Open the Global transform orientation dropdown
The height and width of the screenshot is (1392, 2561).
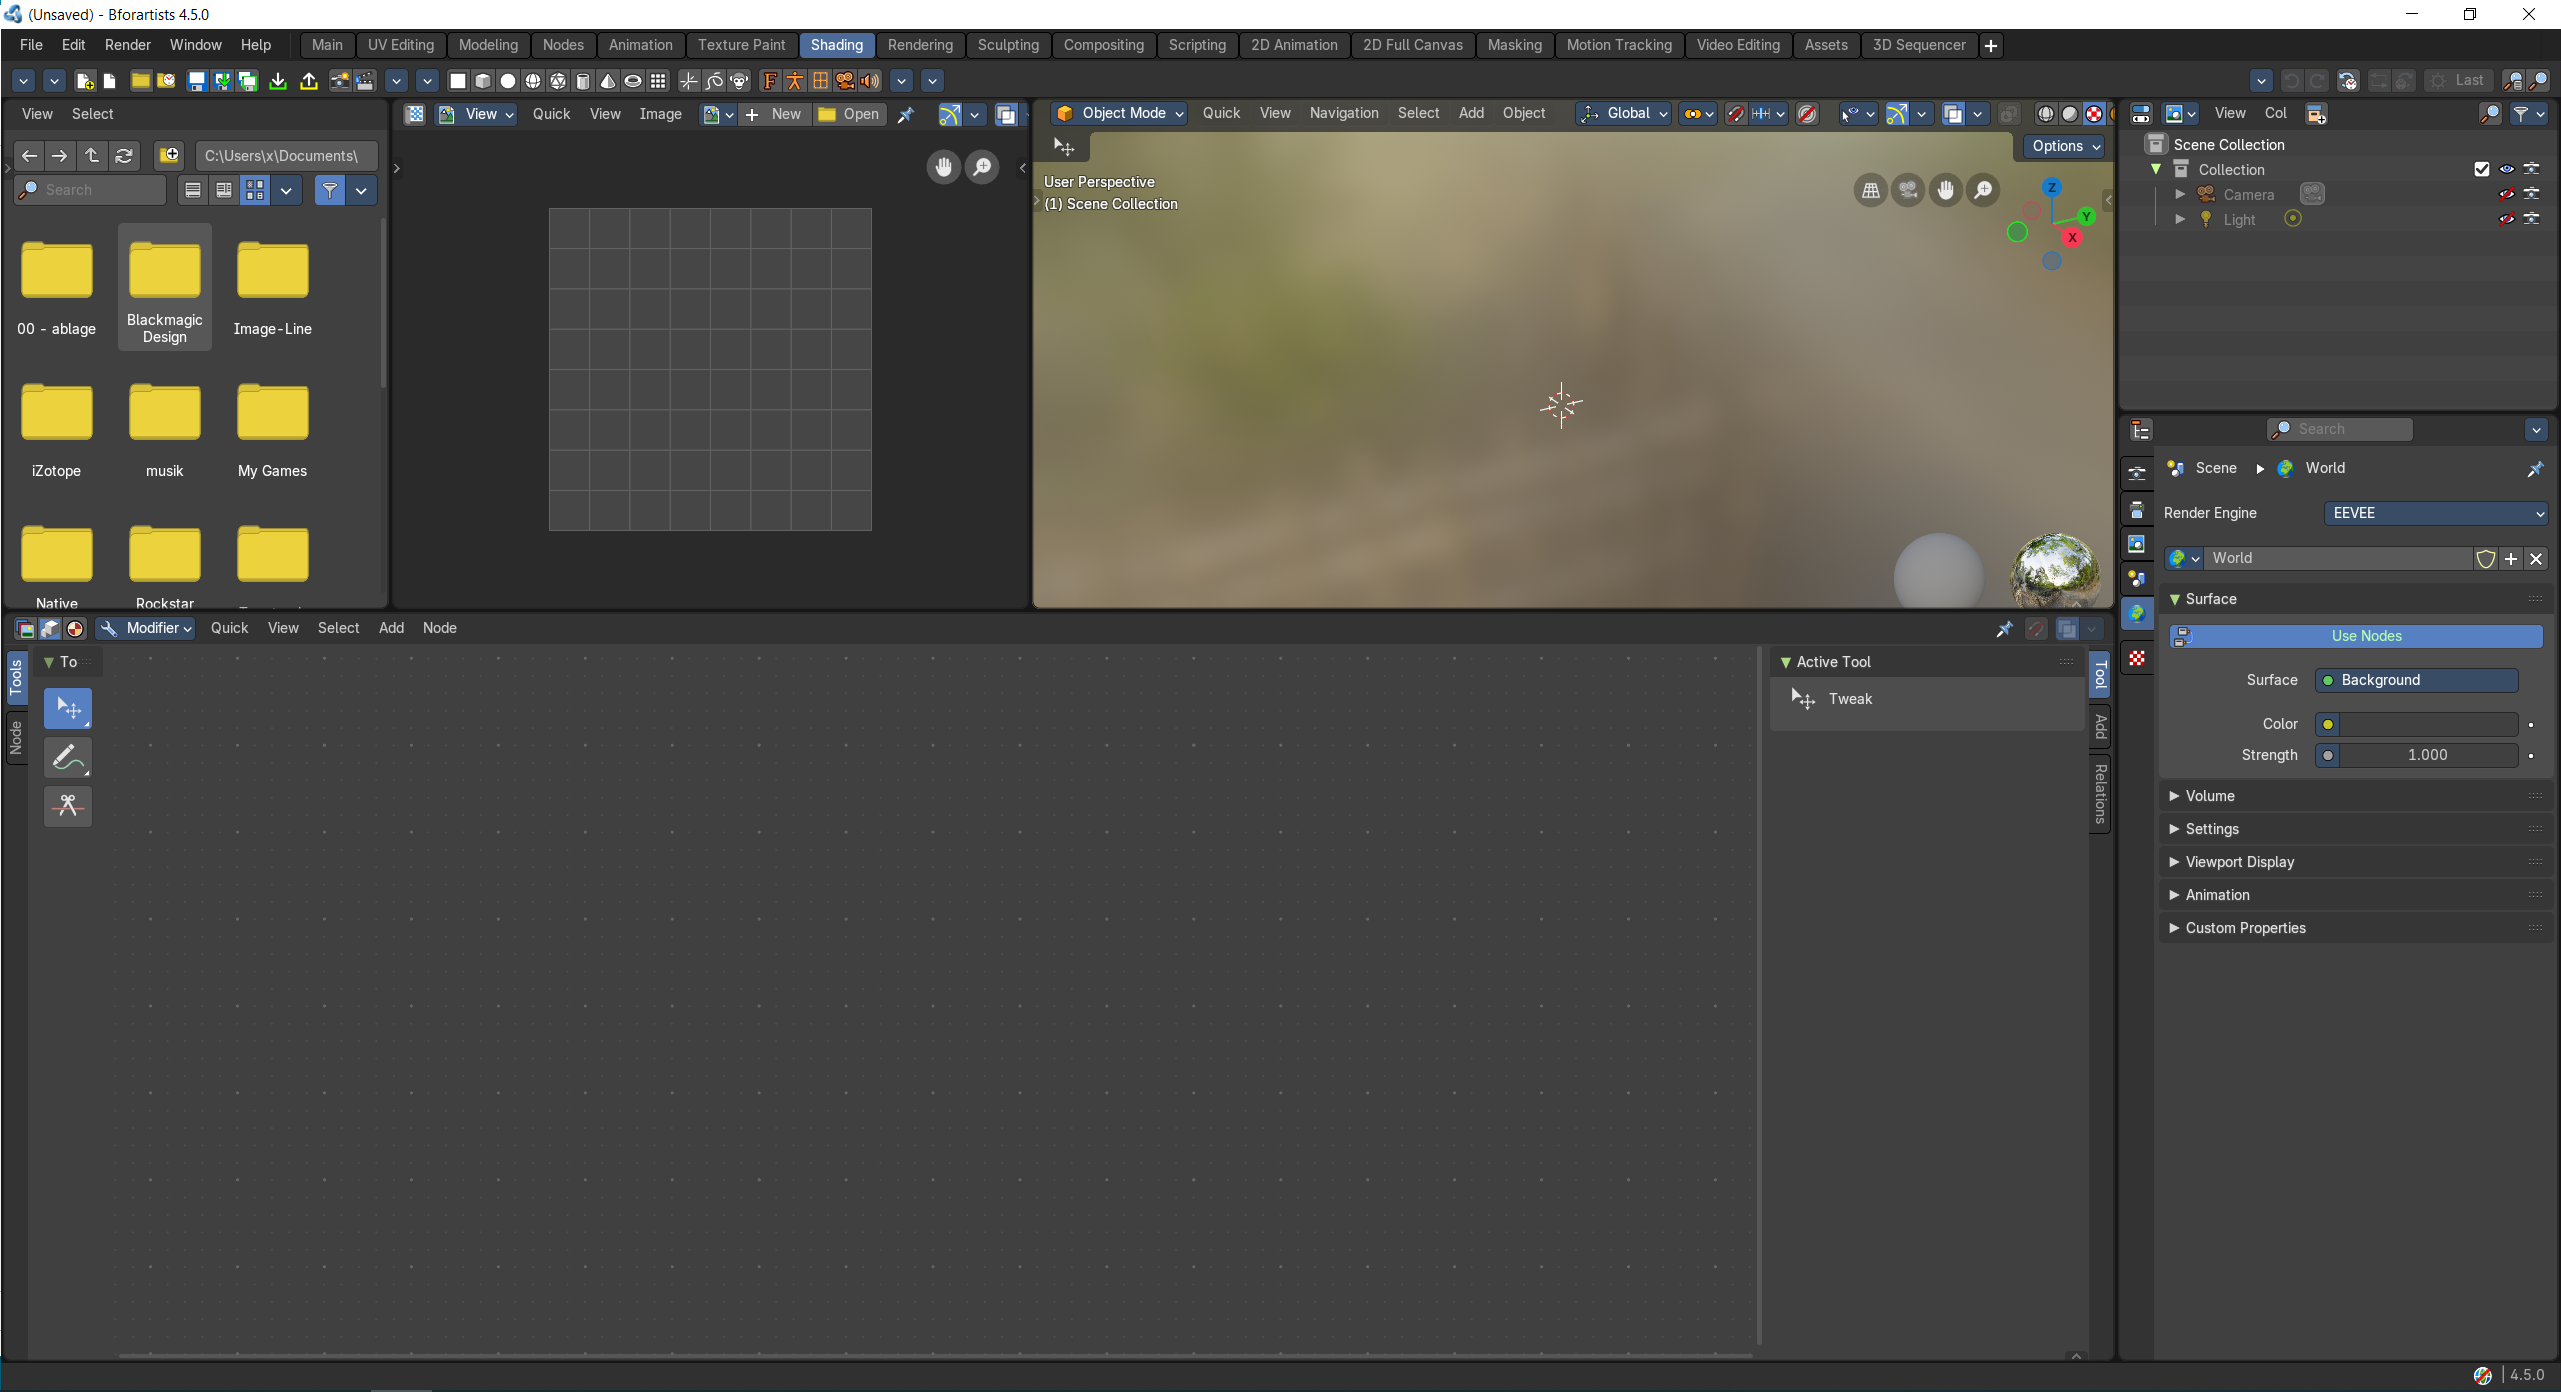click(x=1624, y=114)
